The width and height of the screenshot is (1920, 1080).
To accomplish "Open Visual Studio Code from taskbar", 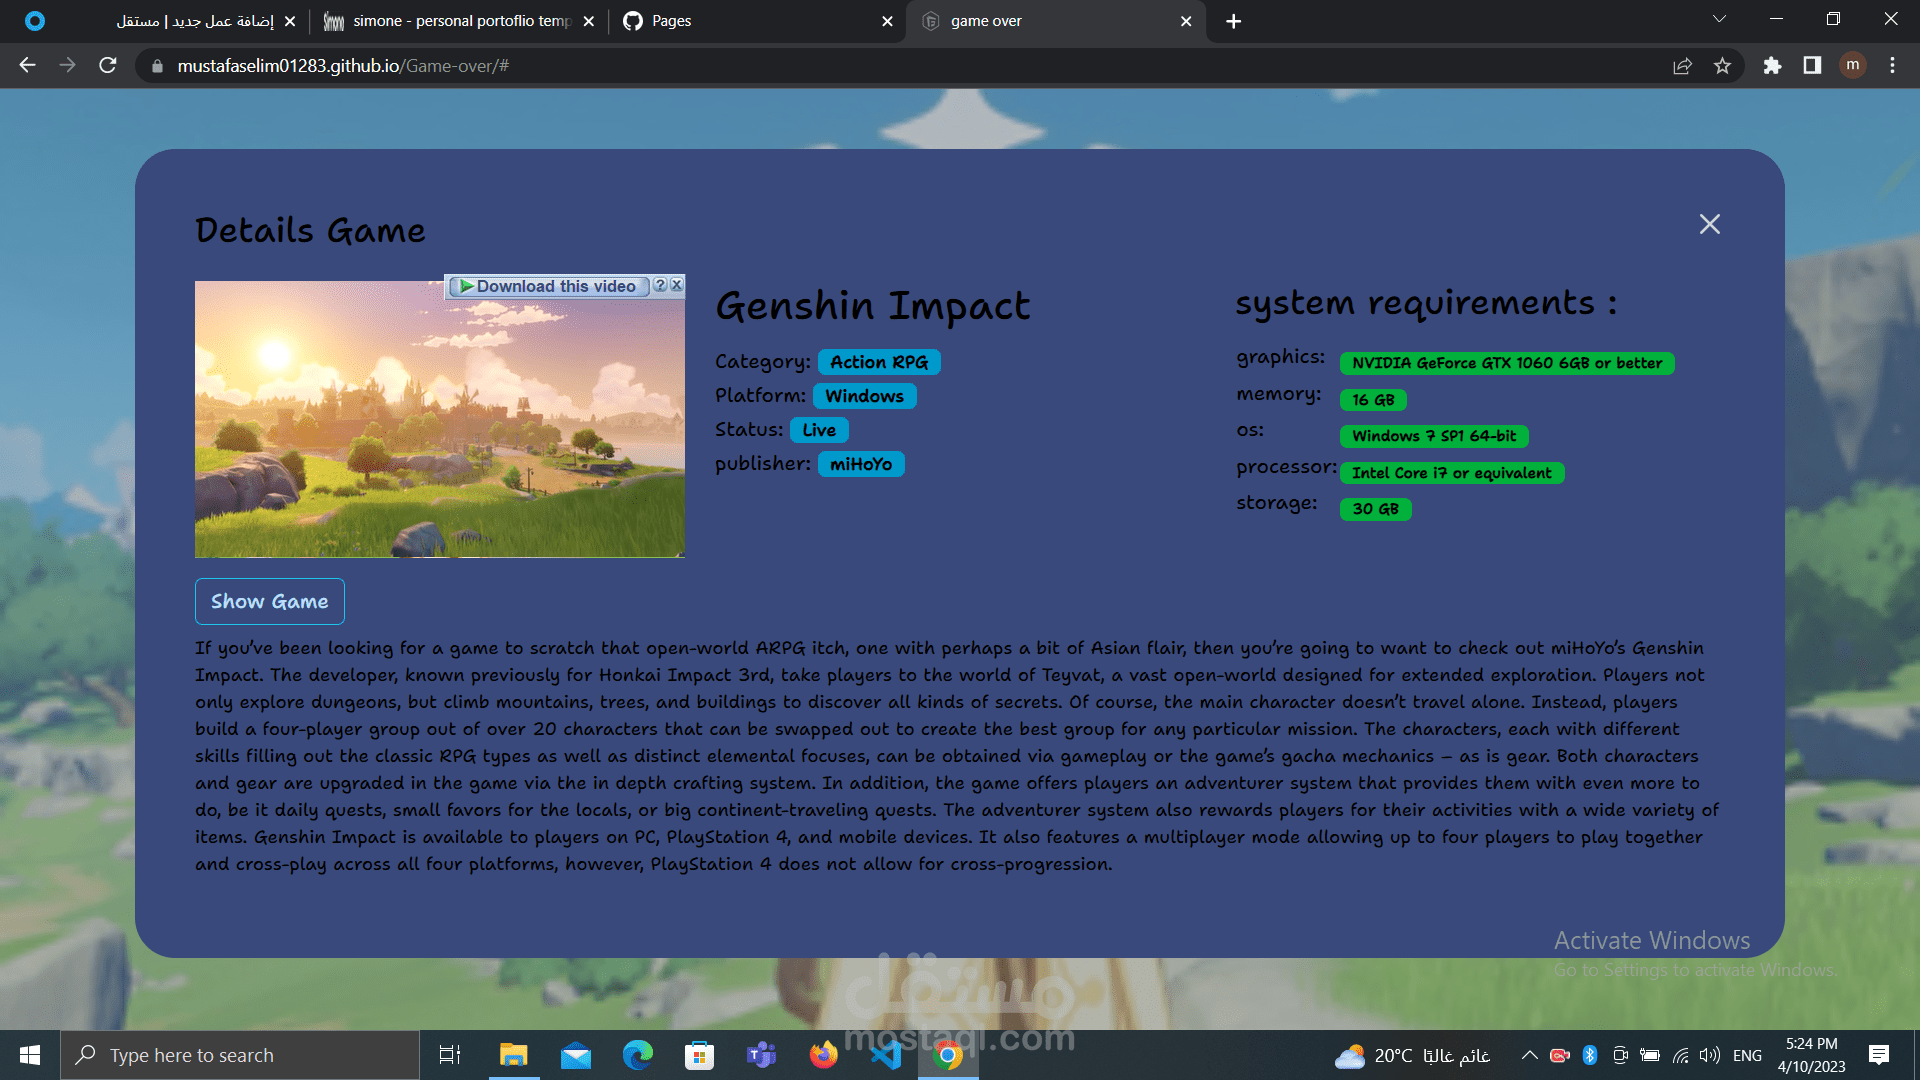I will click(886, 1055).
